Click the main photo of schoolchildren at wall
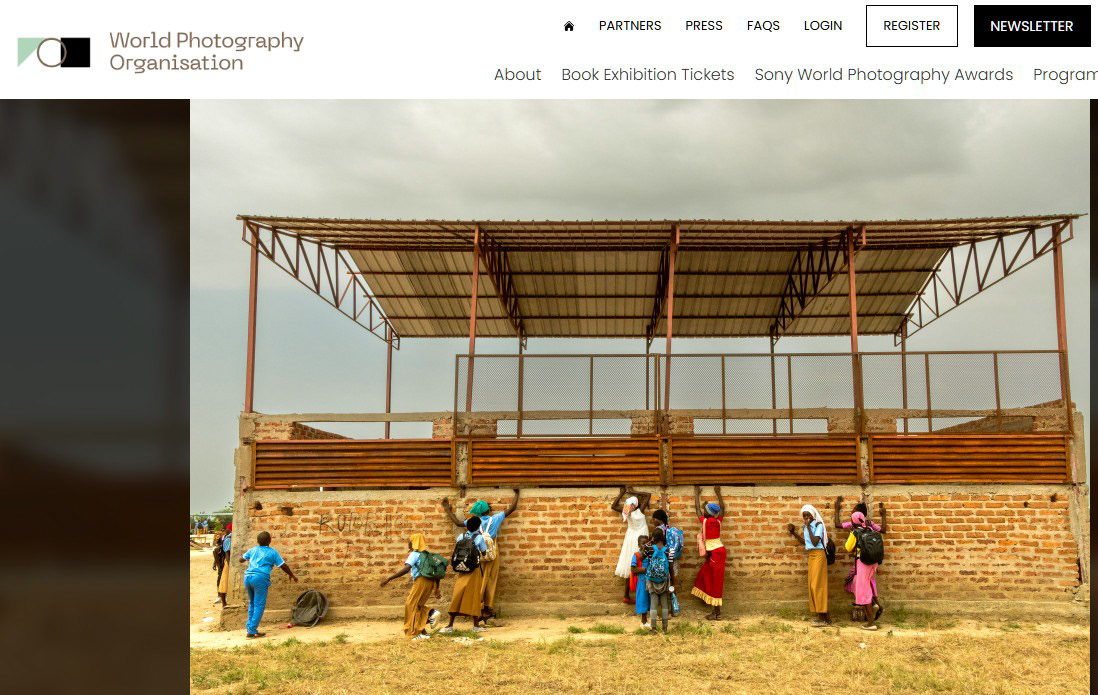The height and width of the screenshot is (695, 1098). coord(639,397)
